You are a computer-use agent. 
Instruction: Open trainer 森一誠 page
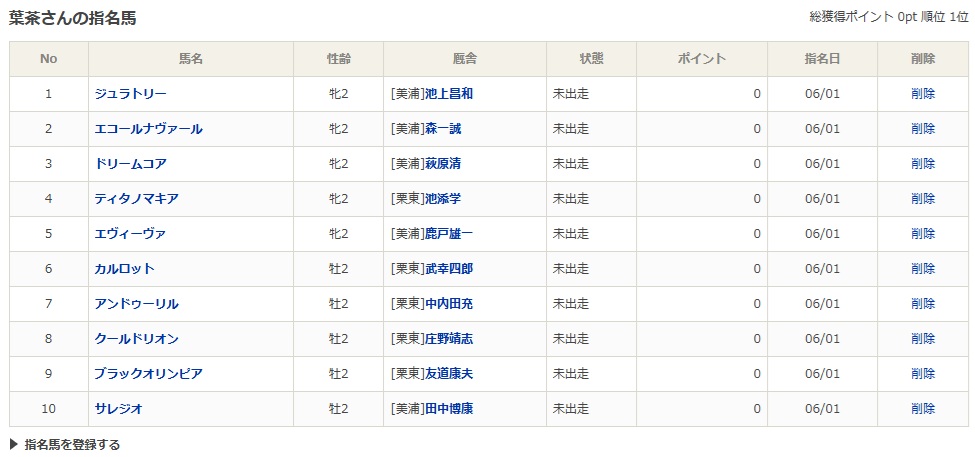443,129
